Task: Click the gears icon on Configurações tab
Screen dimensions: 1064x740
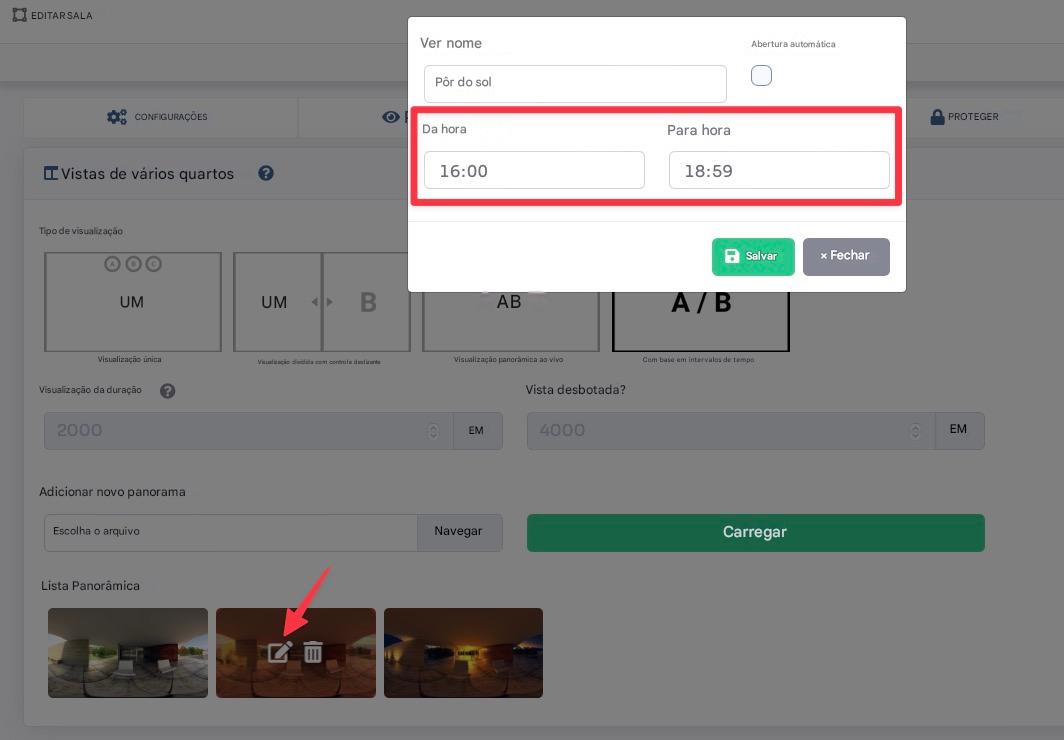Action: (x=117, y=117)
